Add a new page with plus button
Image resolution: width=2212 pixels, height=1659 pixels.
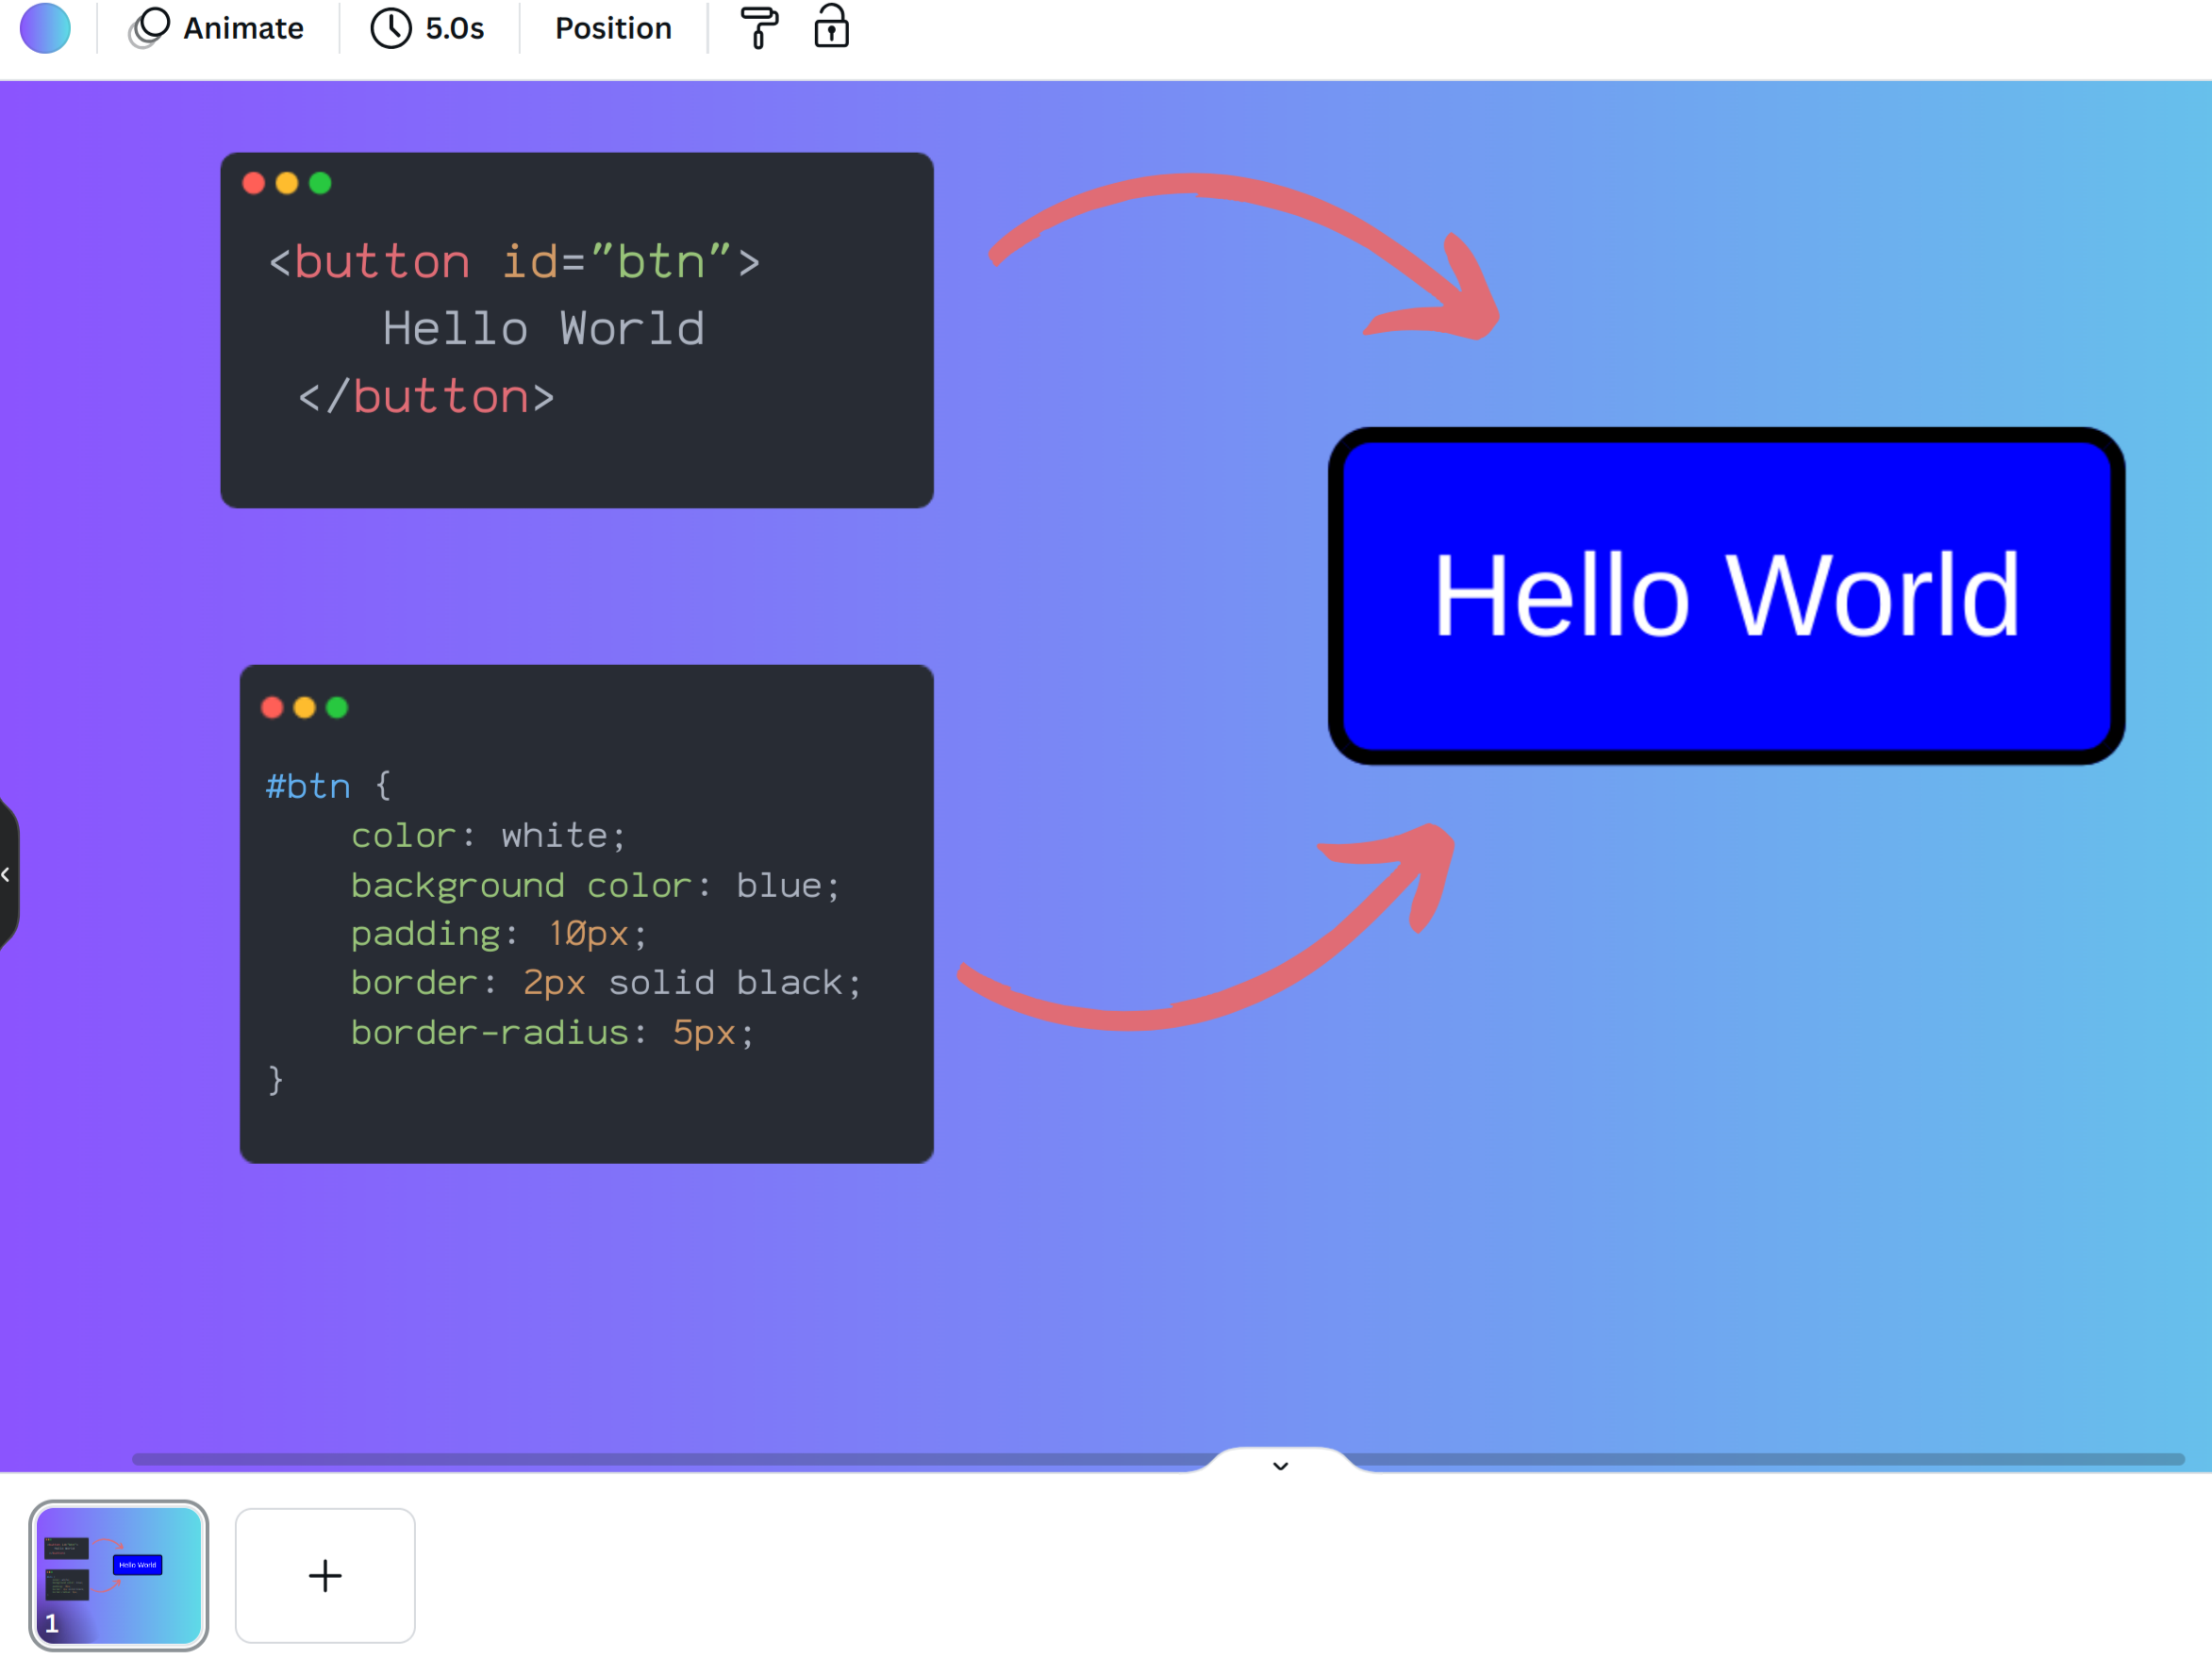(325, 1575)
